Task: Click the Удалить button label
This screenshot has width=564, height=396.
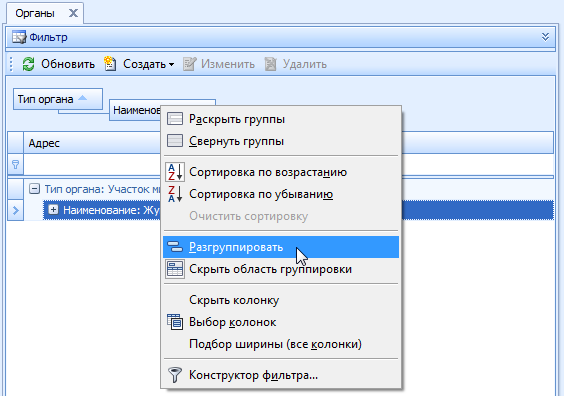Action: click(x=305, y=64)
